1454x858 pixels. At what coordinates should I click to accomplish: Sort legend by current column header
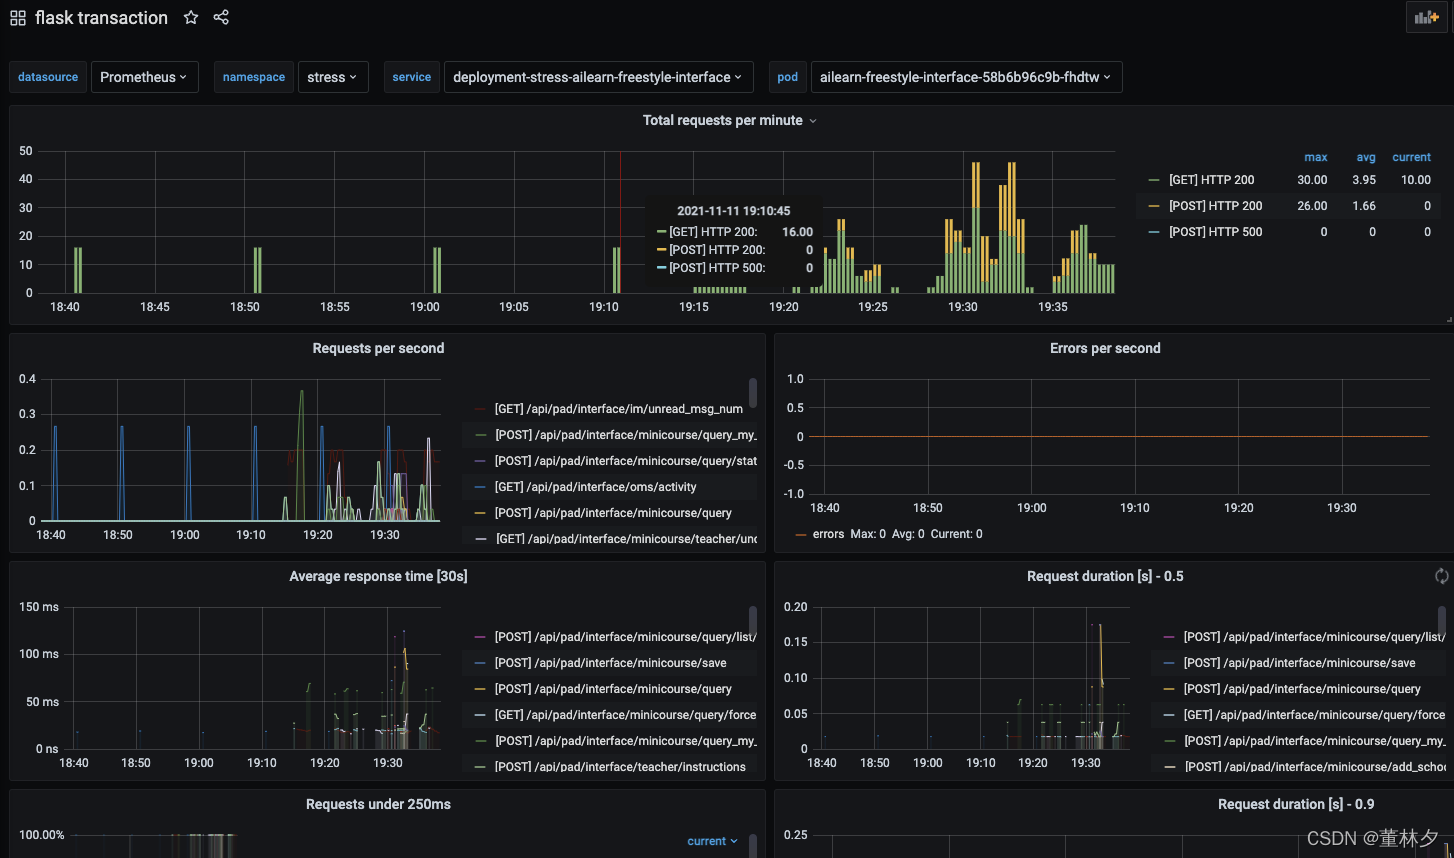click(1411, 157)
